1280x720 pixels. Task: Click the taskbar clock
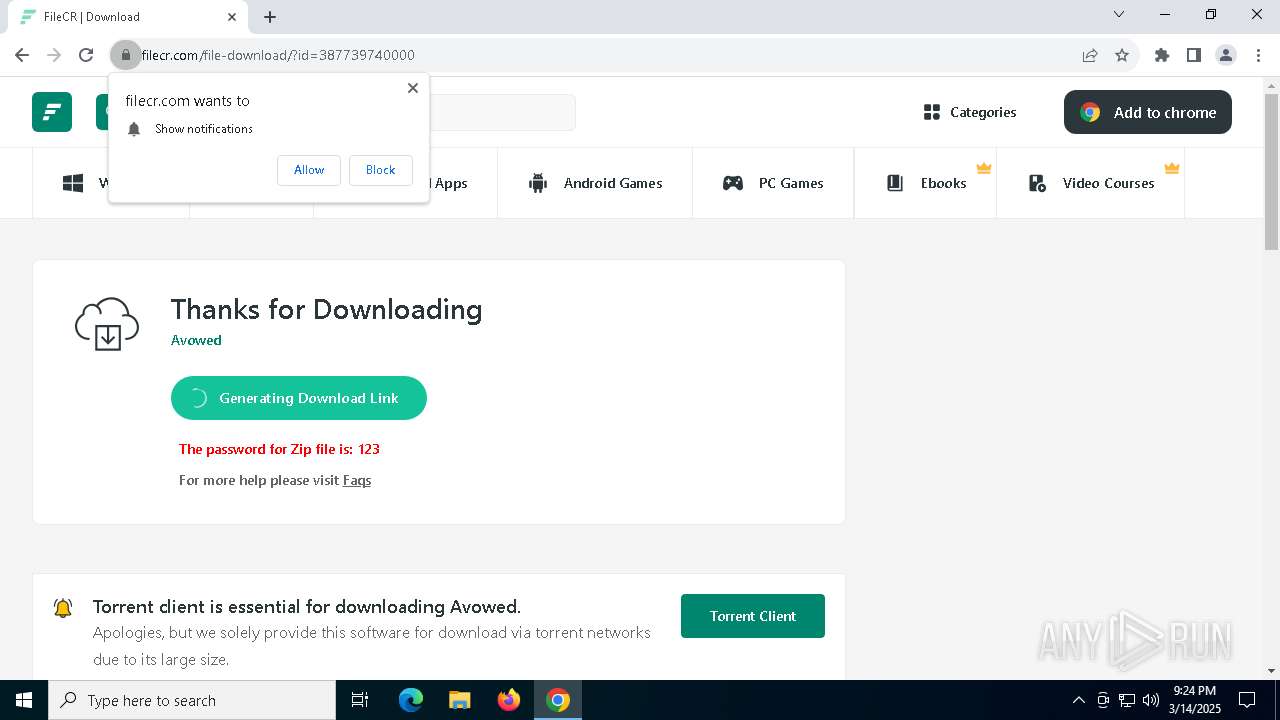click(1195, 700)
